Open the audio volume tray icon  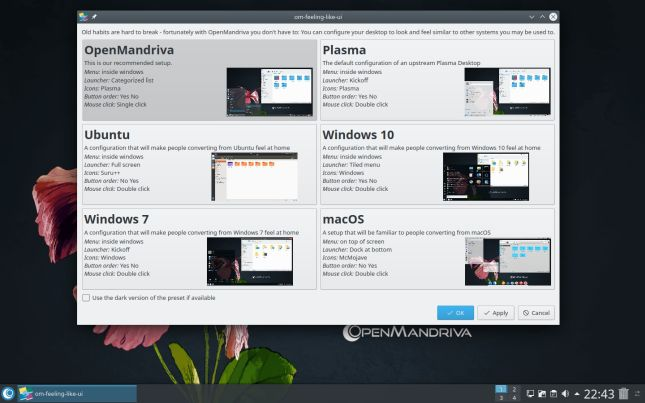[565, 394]
